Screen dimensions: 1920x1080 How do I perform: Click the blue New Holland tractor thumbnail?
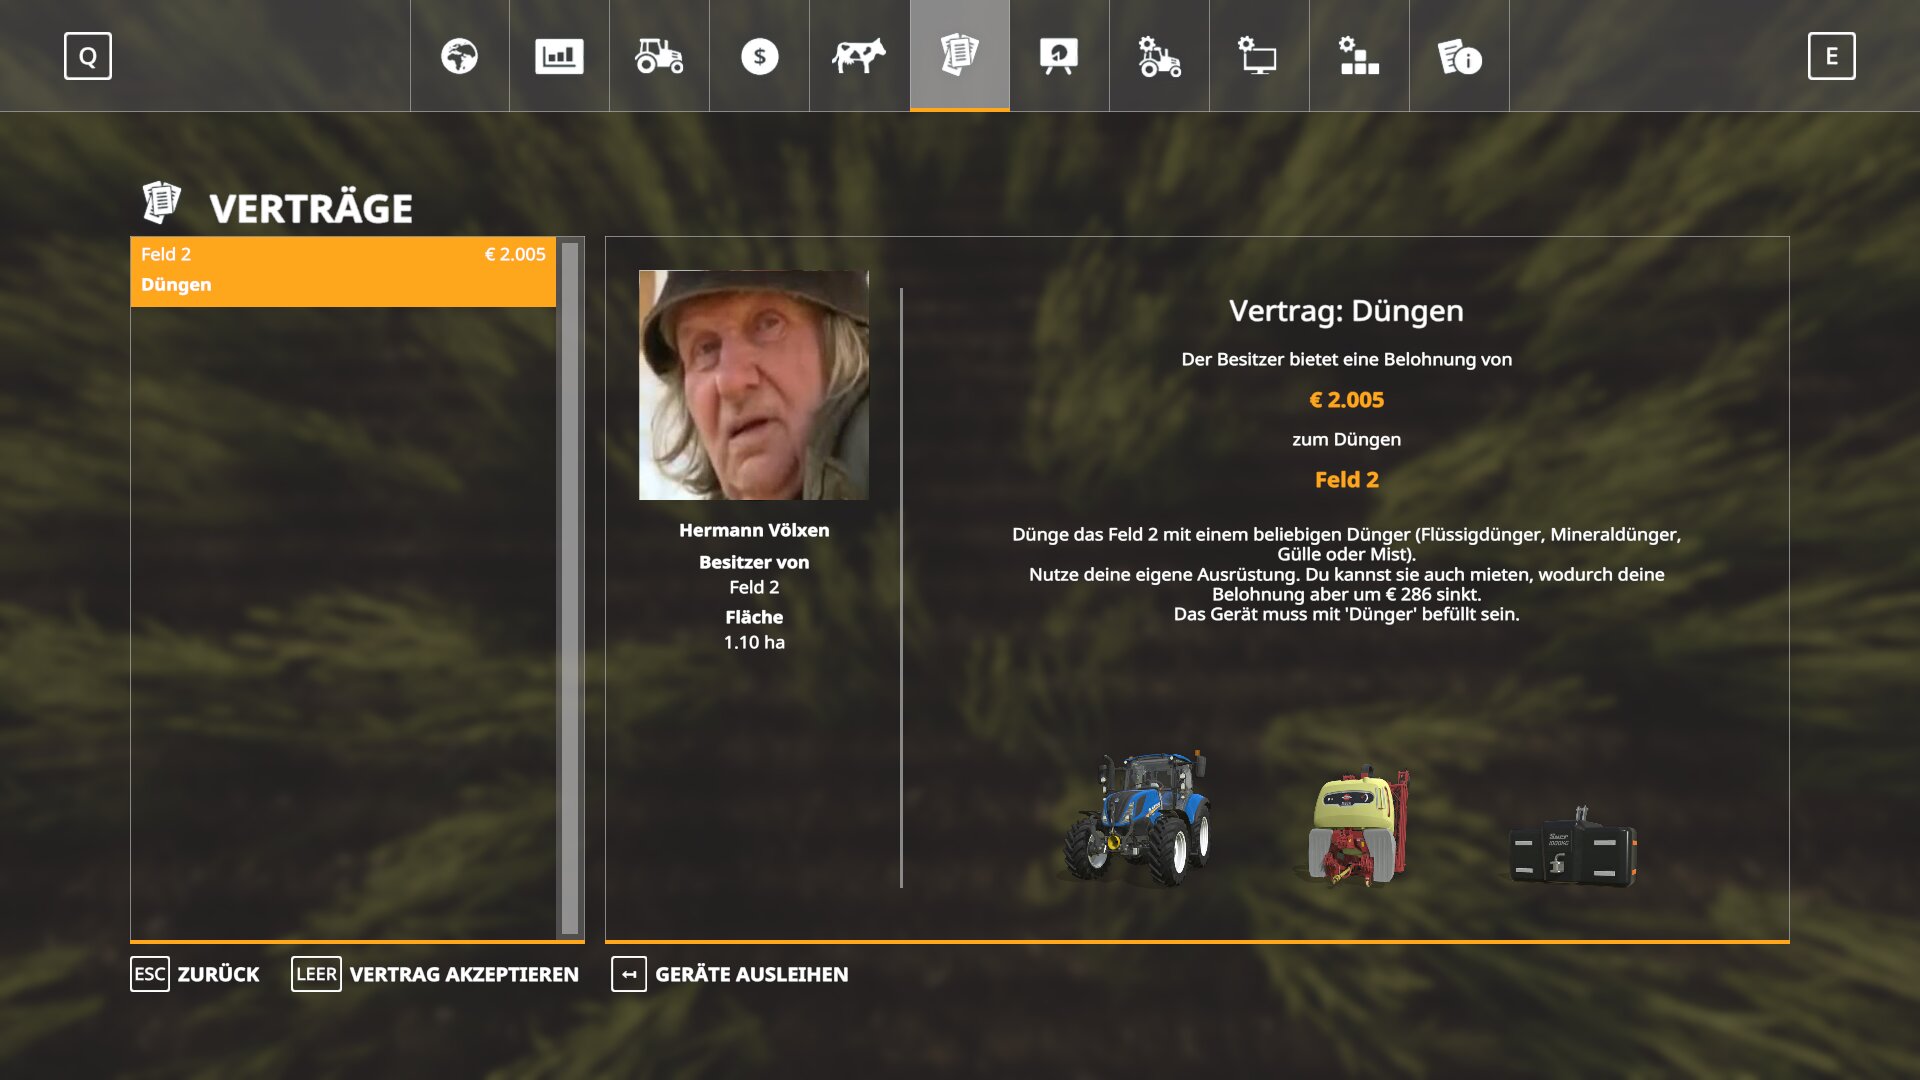(1138, 817)
